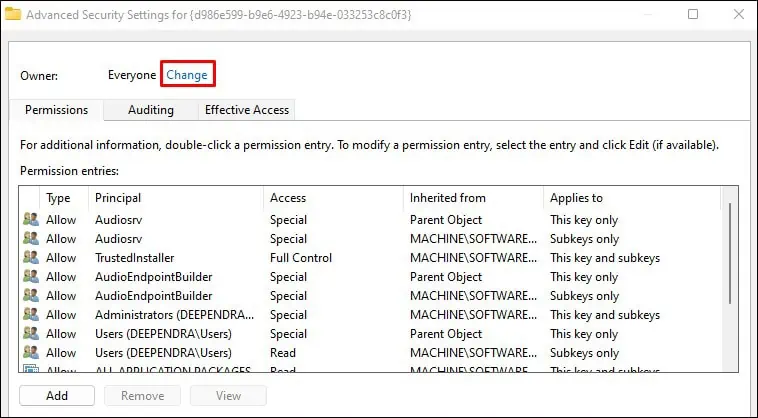Maximize the Advanced Security Settings window
Image resolution: width=758 pixels, height=418 pixels.
click(x=693, y=14)
